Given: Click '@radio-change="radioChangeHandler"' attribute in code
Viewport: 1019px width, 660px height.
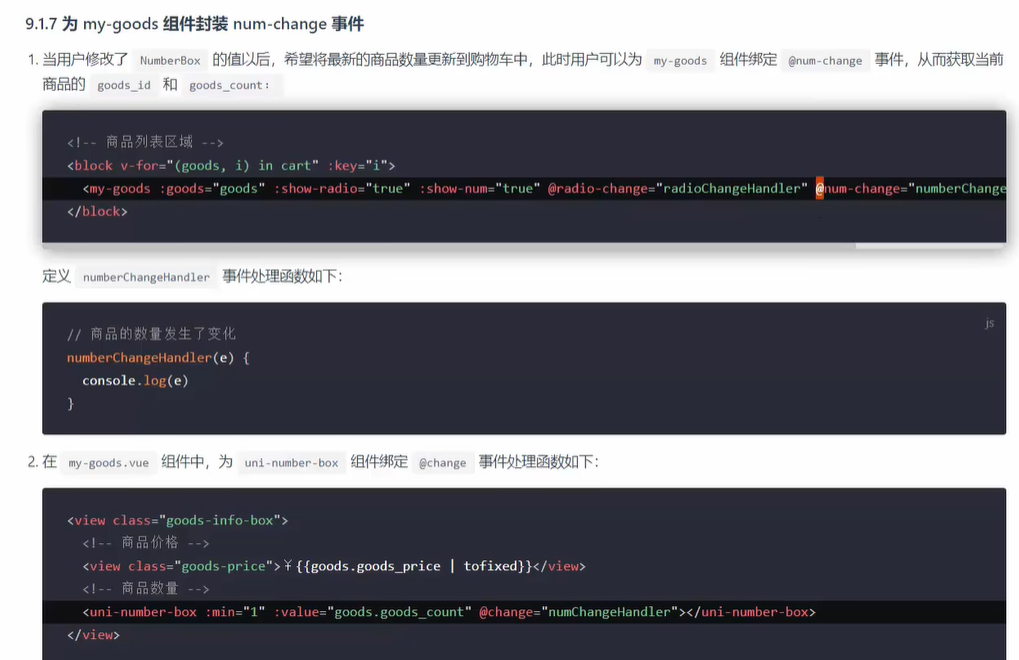Looking at the screenshot, I should pyautogui.click(x=677, y=188).
